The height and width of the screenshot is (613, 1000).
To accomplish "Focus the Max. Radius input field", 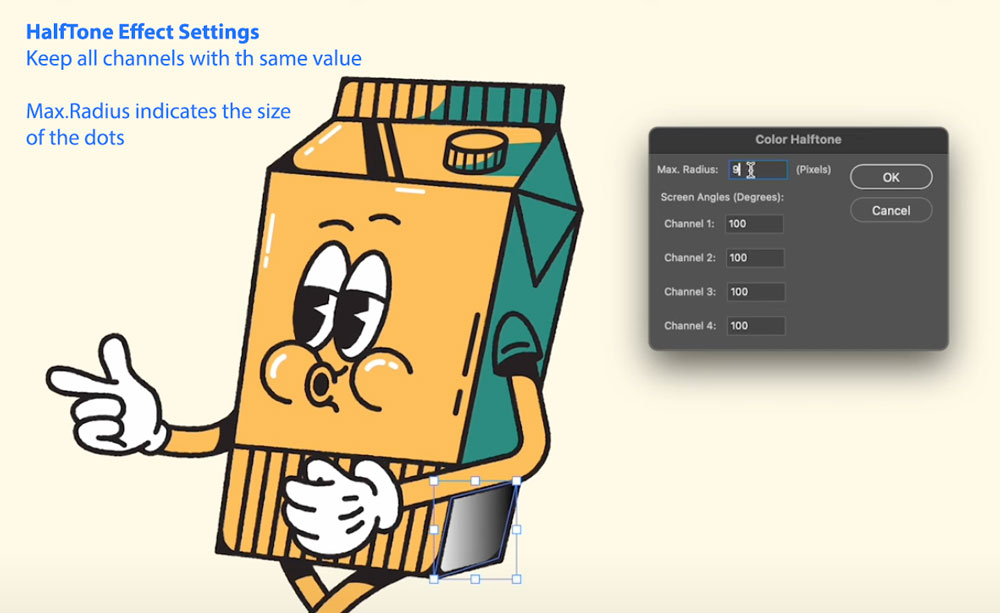I will pyautogui.click(x=757, y=170).
